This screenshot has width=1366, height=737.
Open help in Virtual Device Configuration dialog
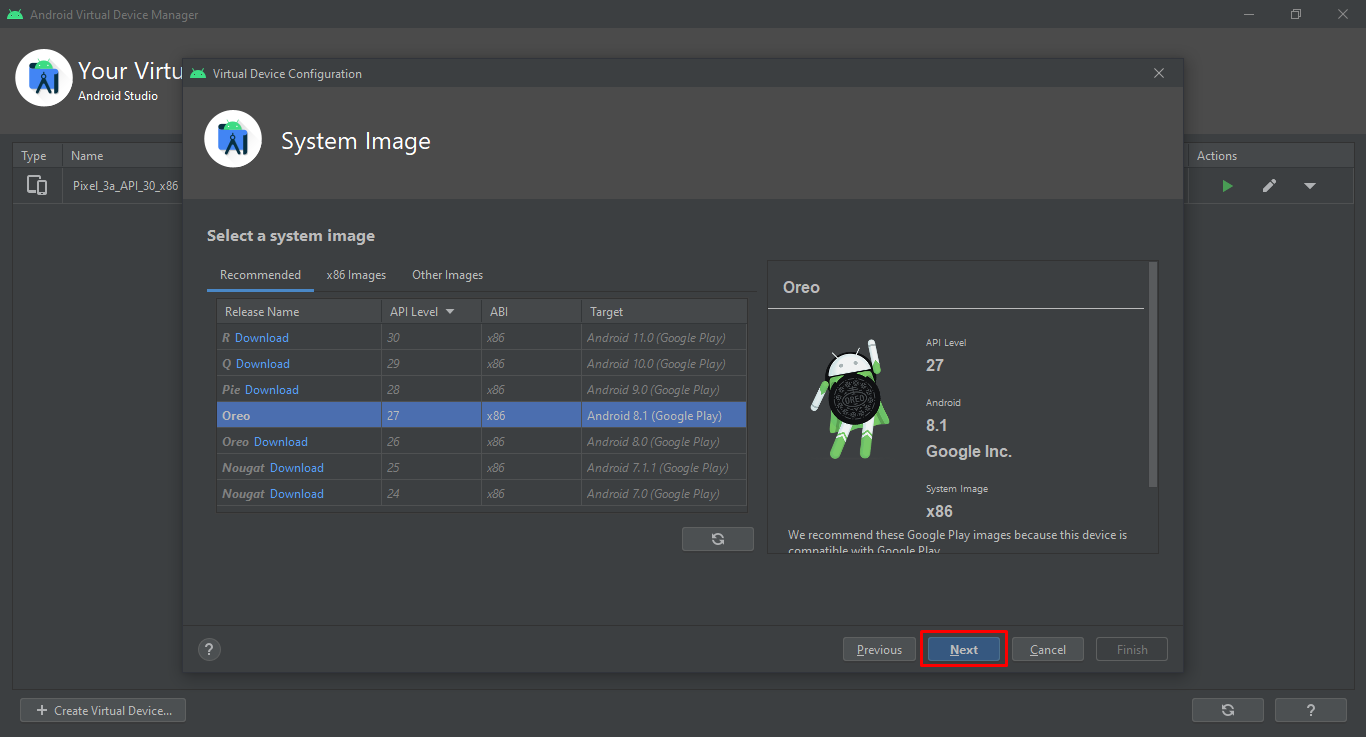209,649
